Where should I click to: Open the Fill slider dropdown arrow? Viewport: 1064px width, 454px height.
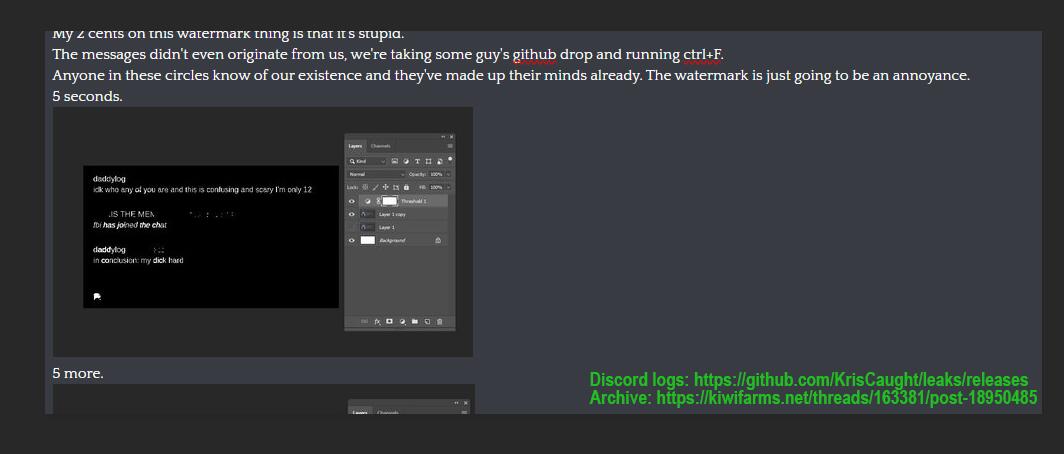pyautogui.click(x=448, y=187)
